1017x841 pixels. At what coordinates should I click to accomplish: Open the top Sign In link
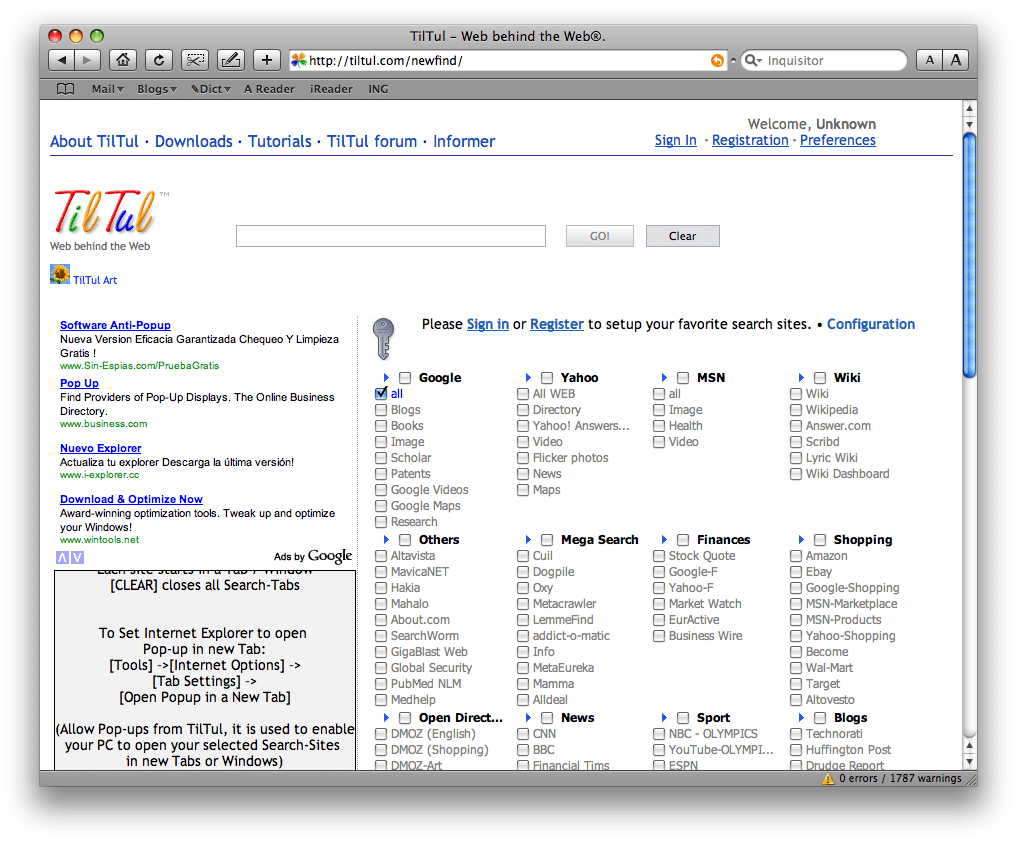click(675, 140)
